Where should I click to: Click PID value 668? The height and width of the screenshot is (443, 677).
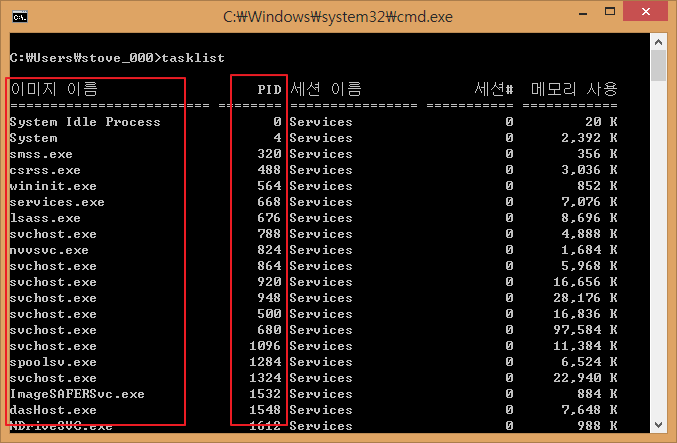click(x=269, y=202)
